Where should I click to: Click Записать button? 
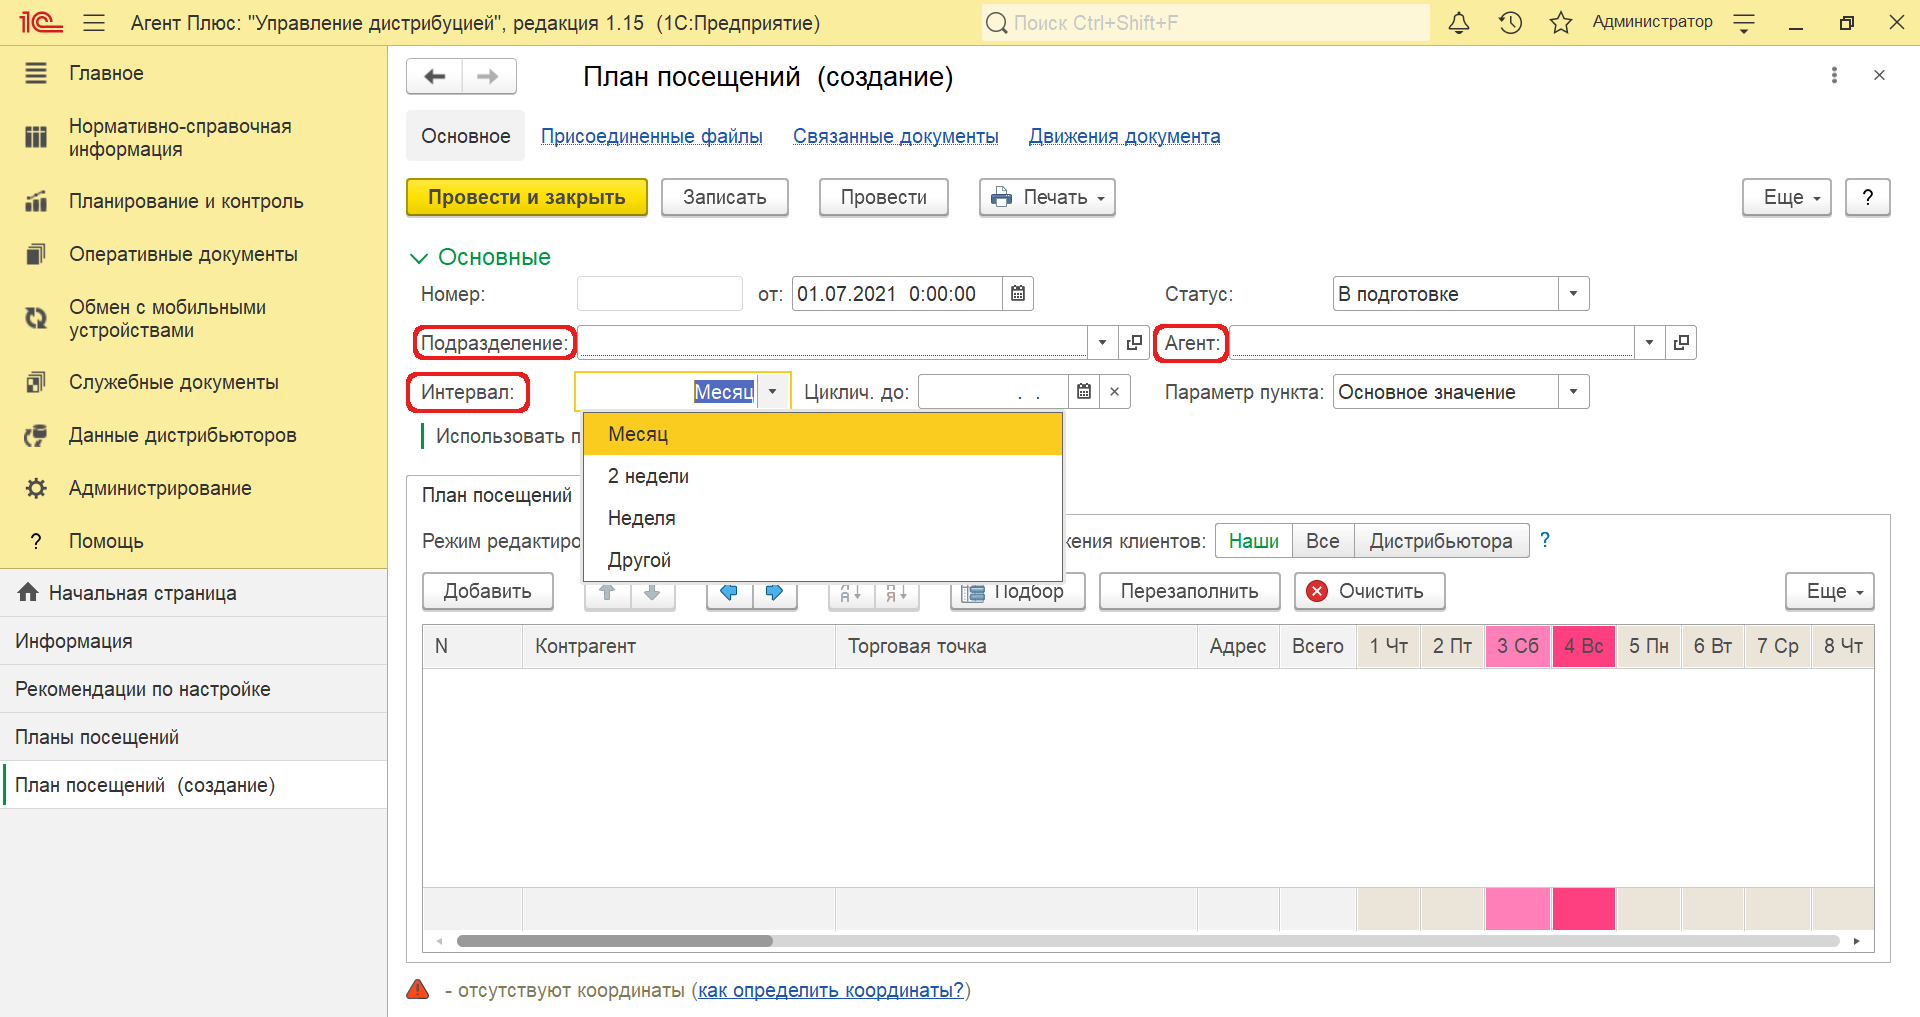725,198
